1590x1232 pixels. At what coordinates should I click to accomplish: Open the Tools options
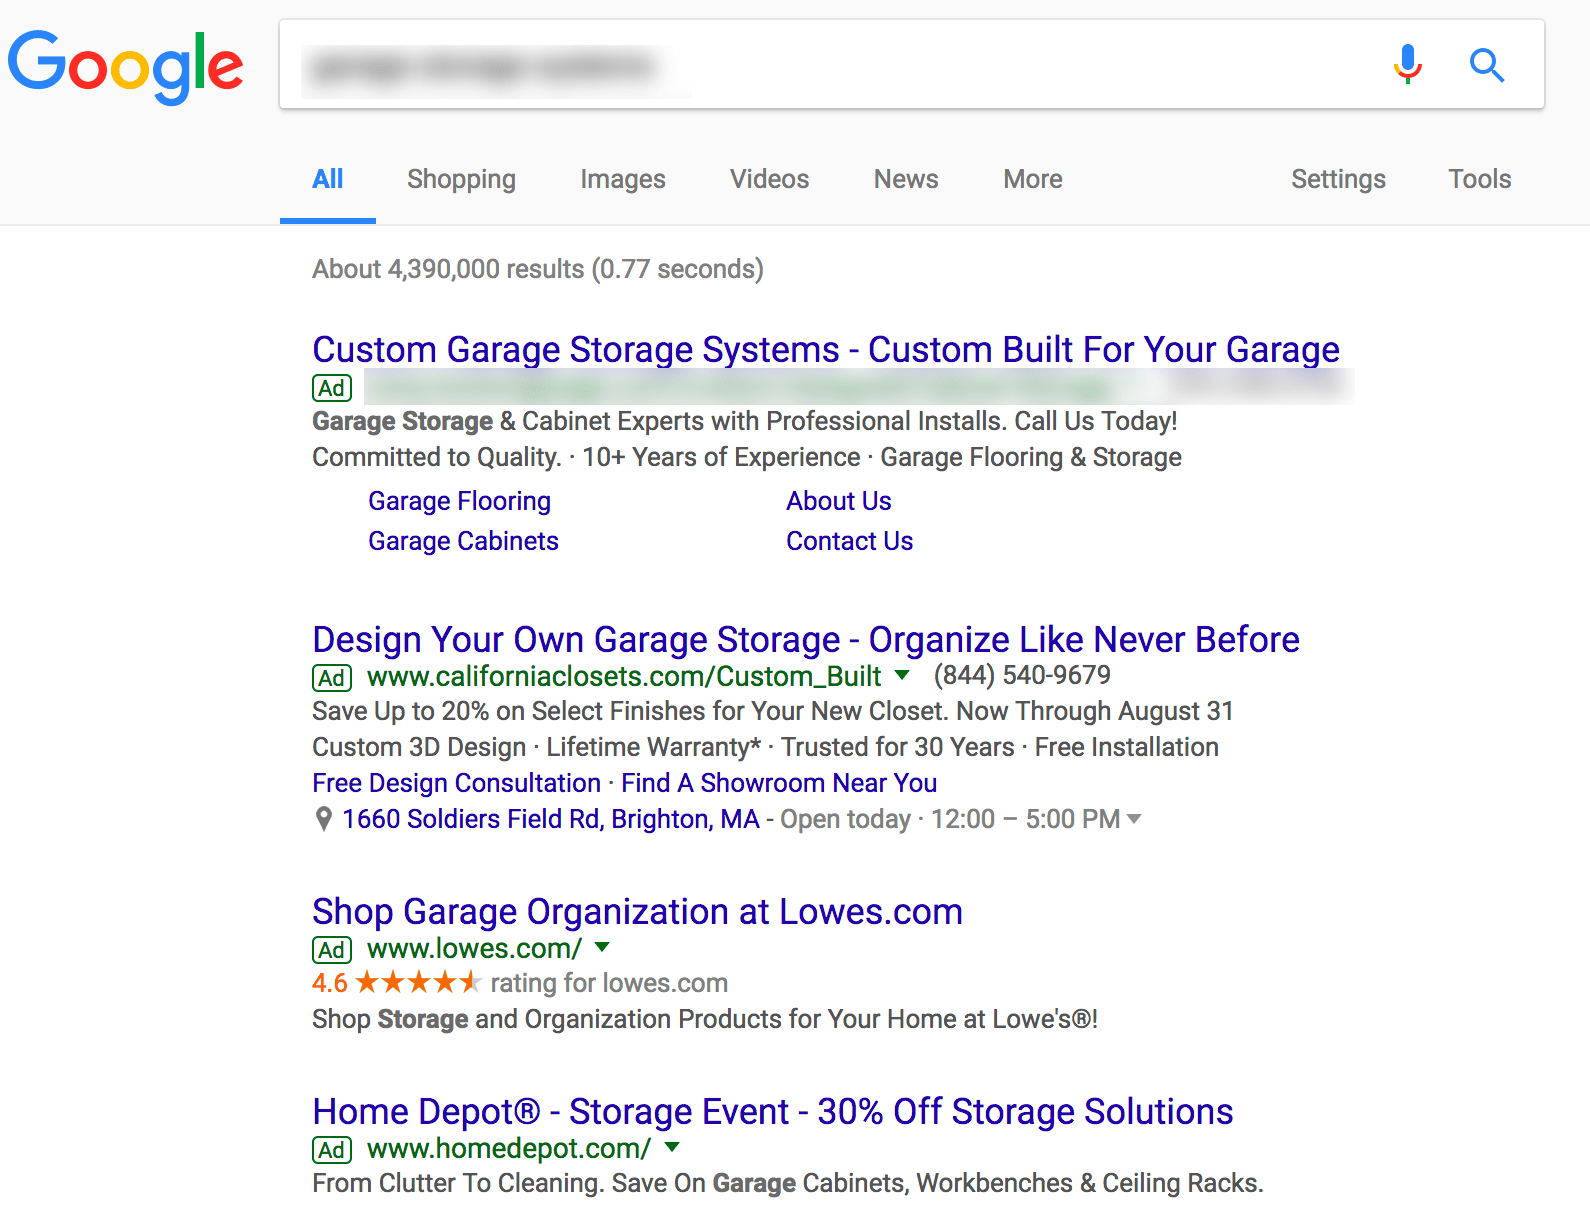click(1480, 179)
